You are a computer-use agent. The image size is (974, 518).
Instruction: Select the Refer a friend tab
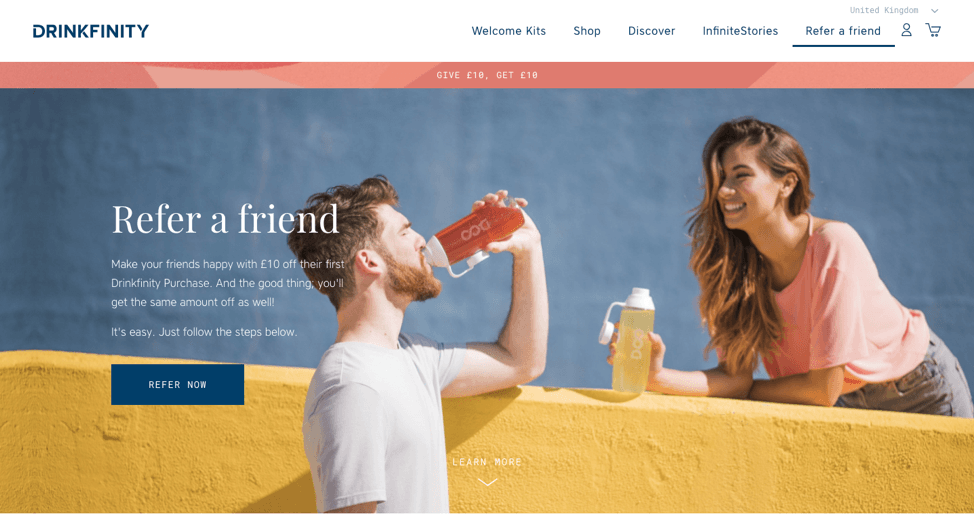point(843,31)
